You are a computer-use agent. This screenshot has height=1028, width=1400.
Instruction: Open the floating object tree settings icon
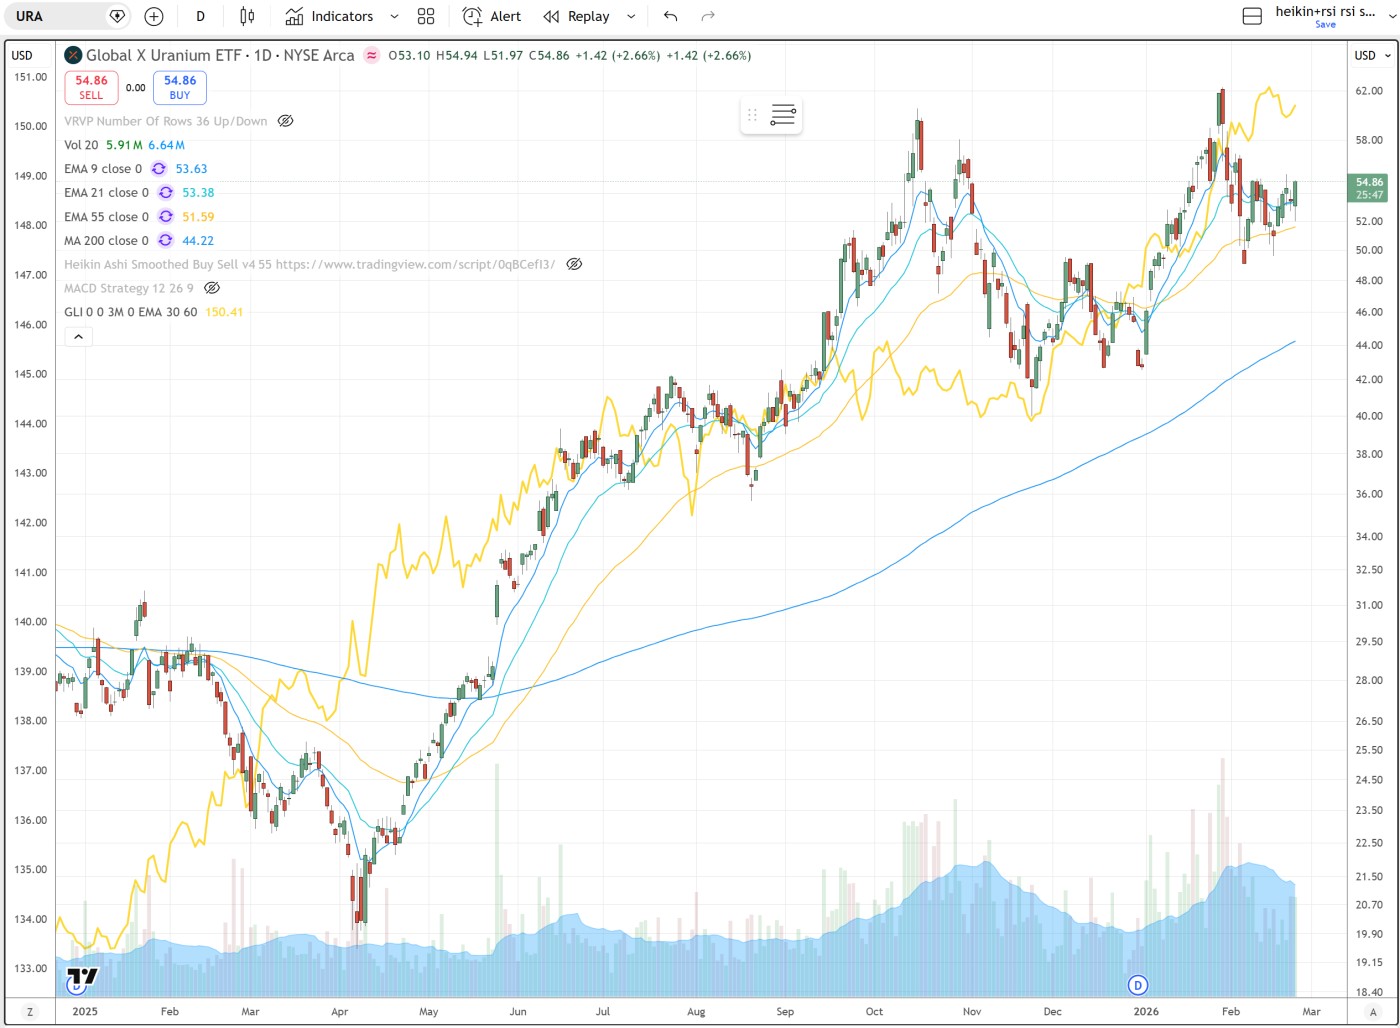tap(783, 115)
